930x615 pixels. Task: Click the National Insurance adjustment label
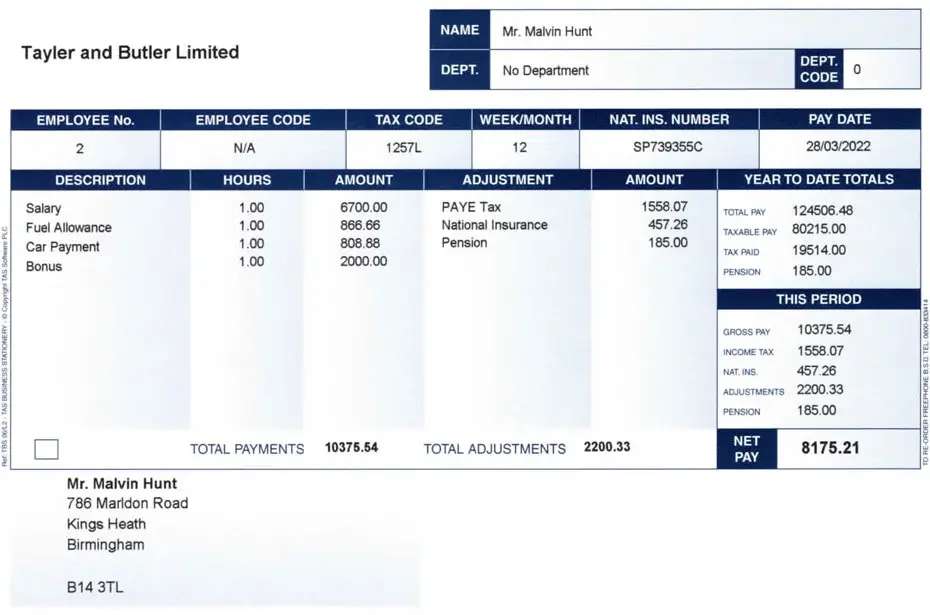pos(494,225)
